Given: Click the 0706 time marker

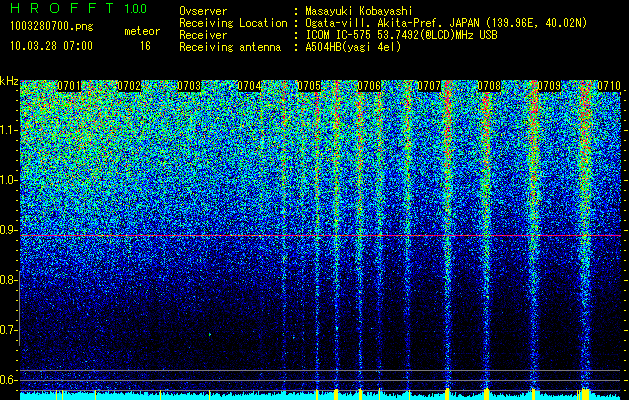Looking at the screenshot, I should 369,86.
